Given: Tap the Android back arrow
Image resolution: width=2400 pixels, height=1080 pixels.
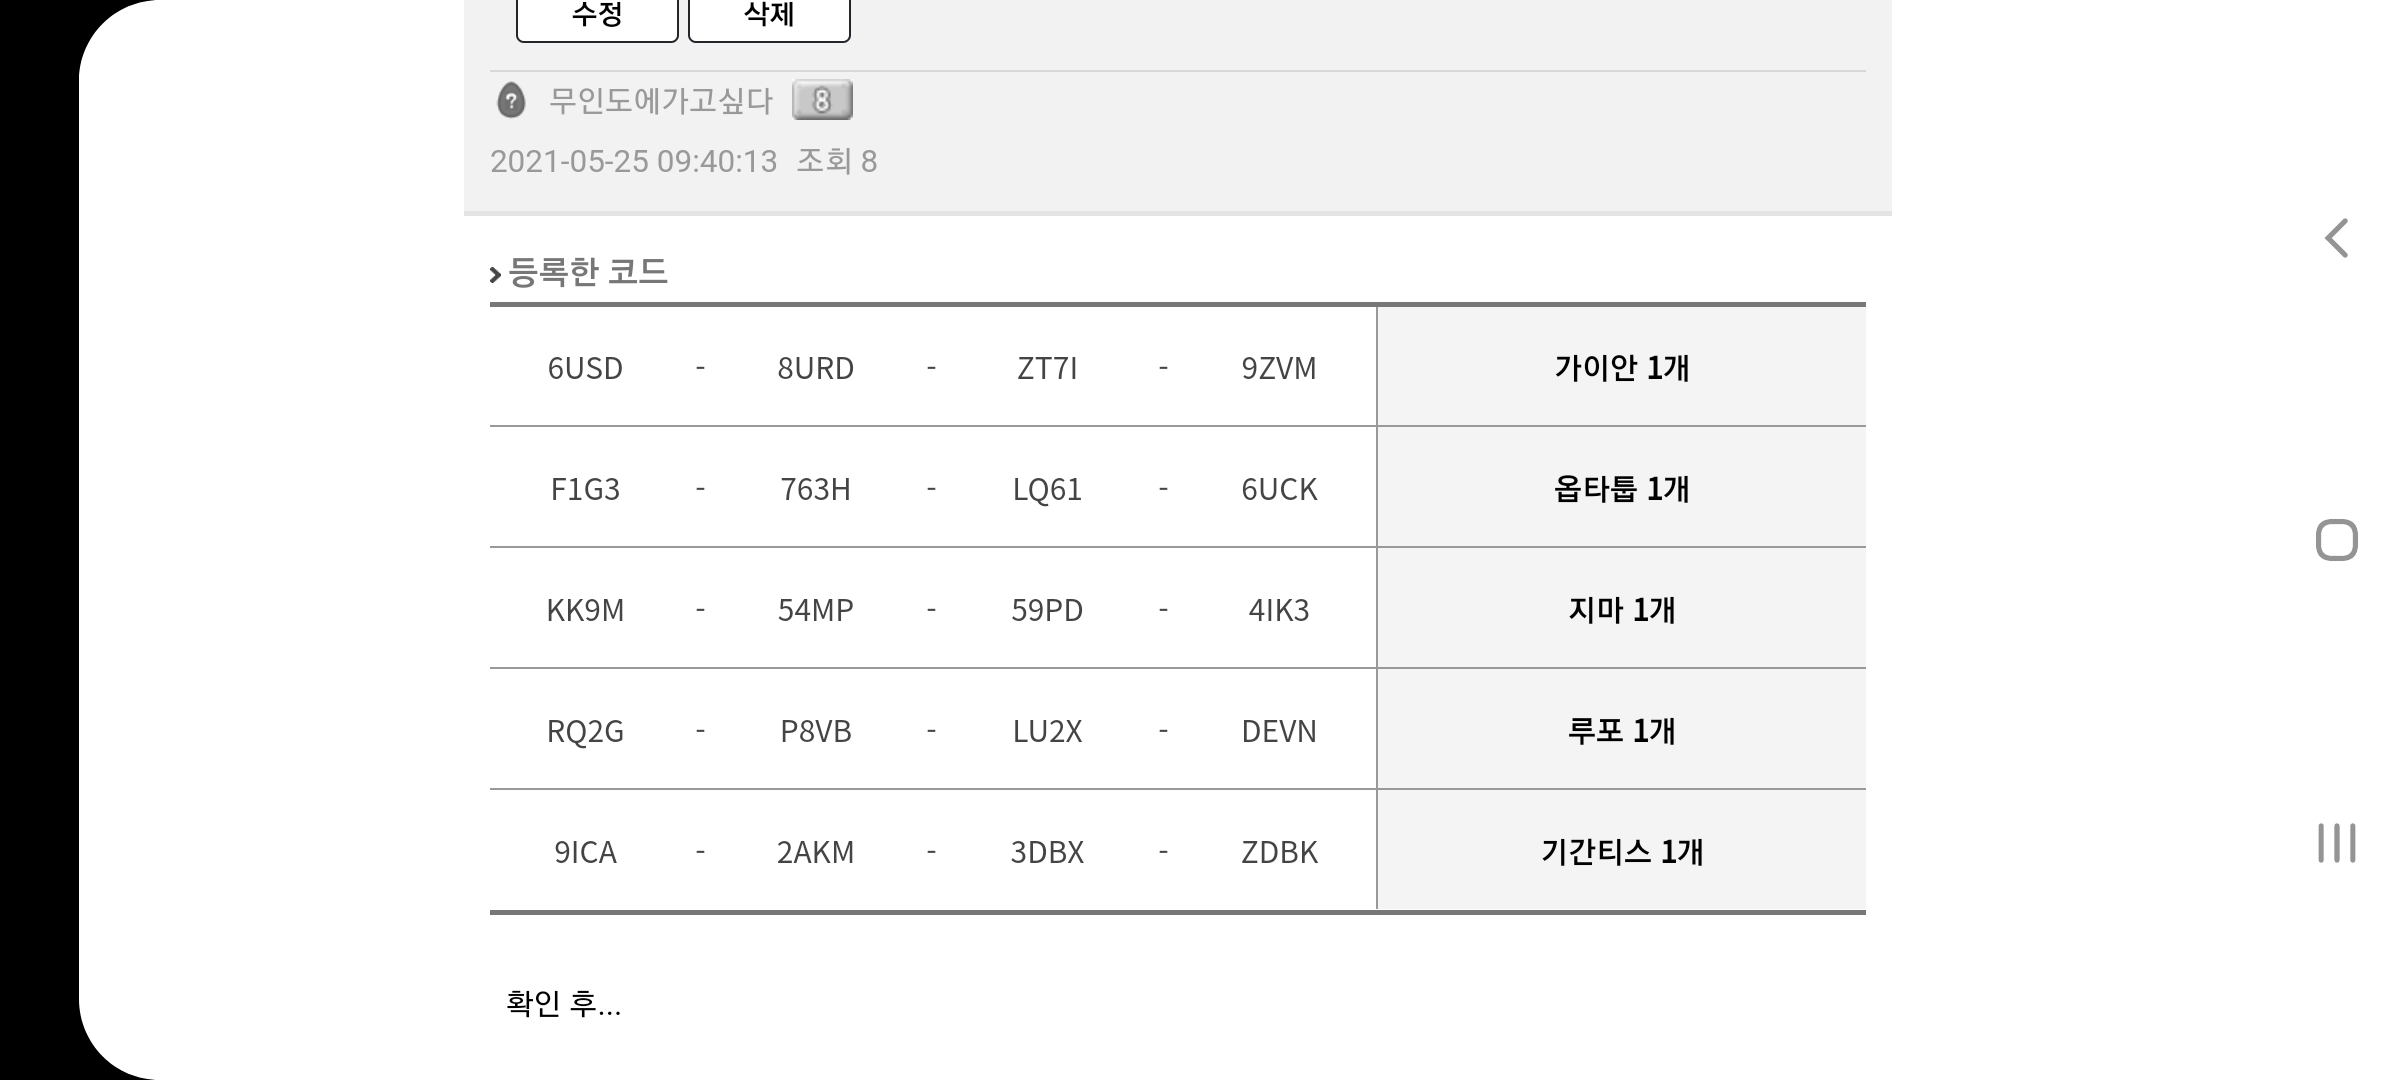Looking at the screenshot, I should [x=2336, y=238].
